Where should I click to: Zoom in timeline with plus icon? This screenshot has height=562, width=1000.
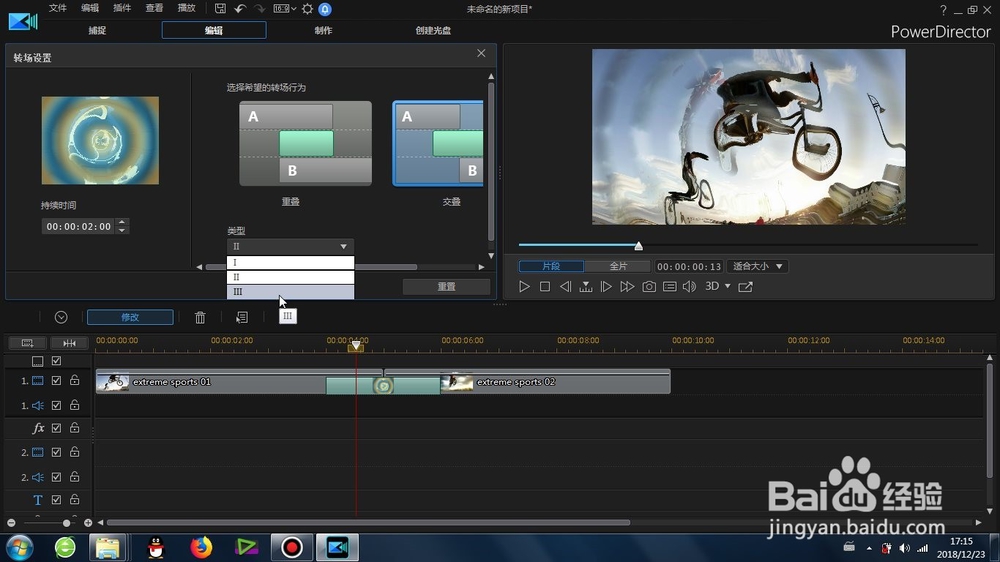click(x=88, y=522)
